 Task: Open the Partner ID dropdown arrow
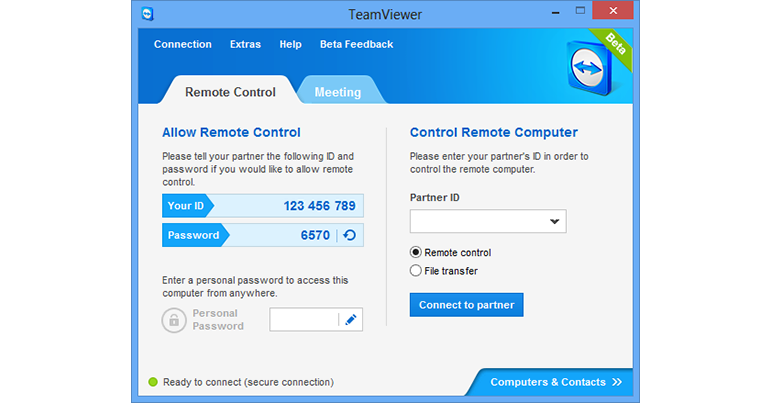tap(554, 221)
